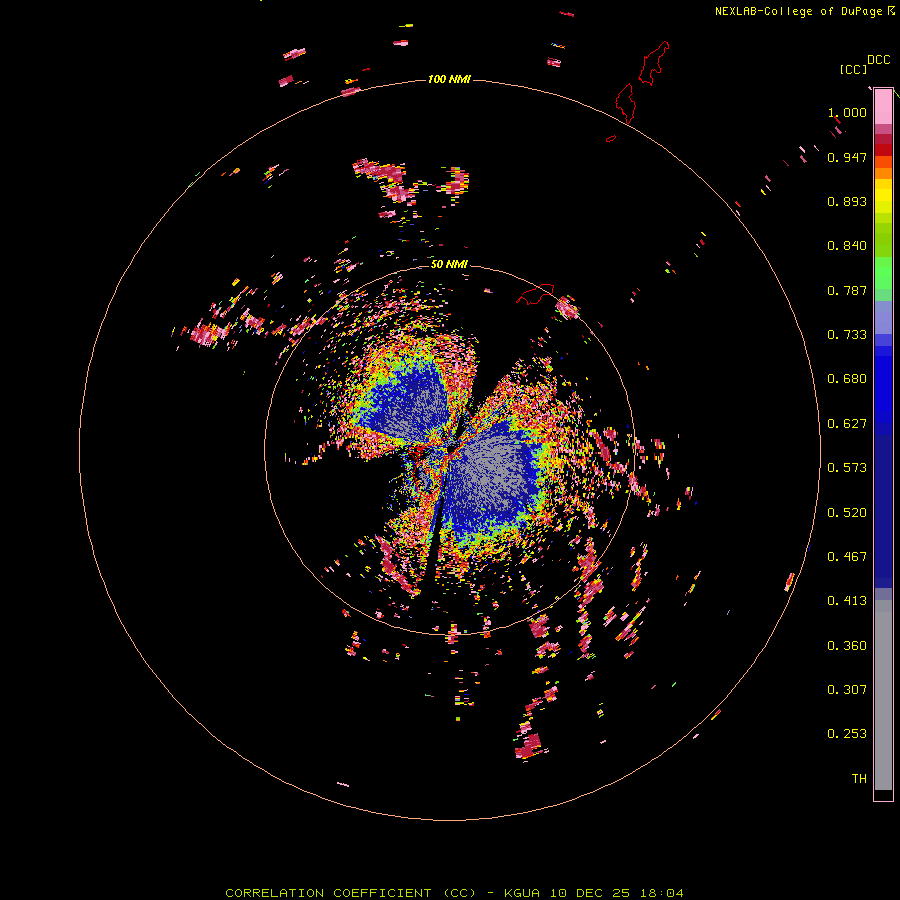Click the Correlation Coefficient KGUA title caption

[454, 893]
